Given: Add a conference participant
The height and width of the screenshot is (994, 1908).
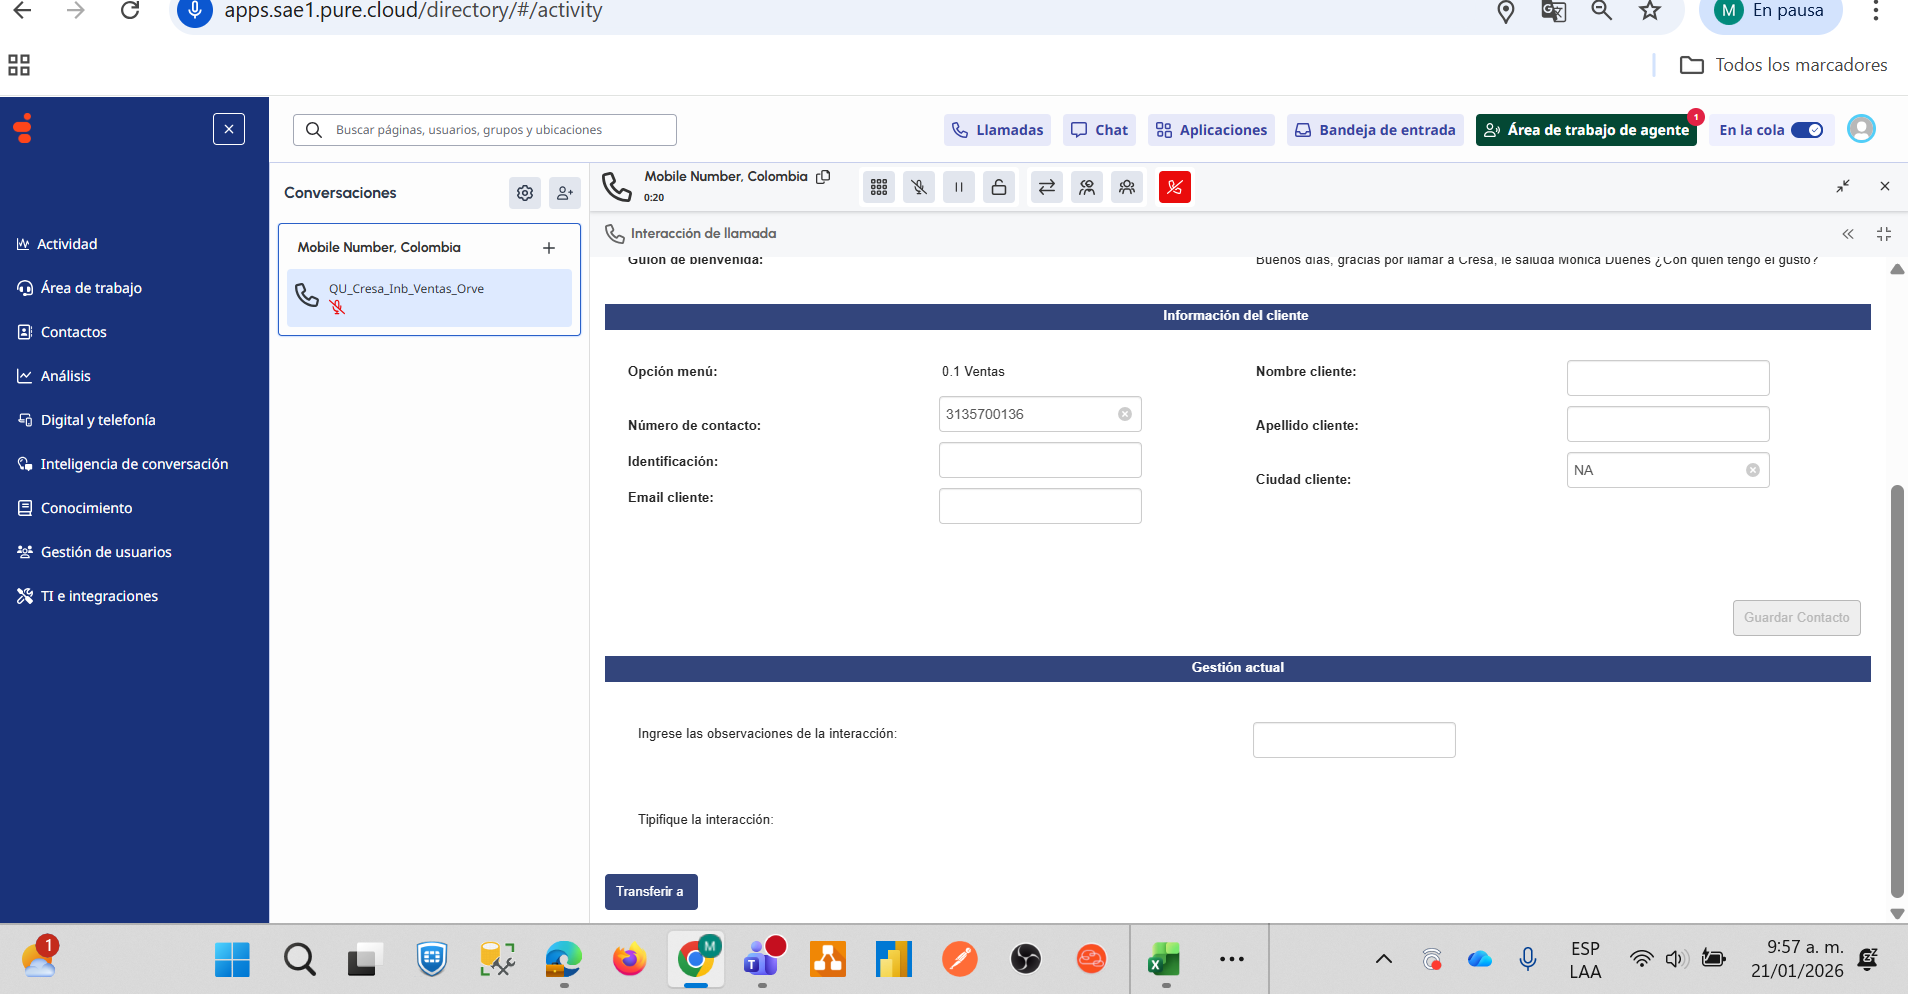Looking at the screenshot, I should (1127, 187).
